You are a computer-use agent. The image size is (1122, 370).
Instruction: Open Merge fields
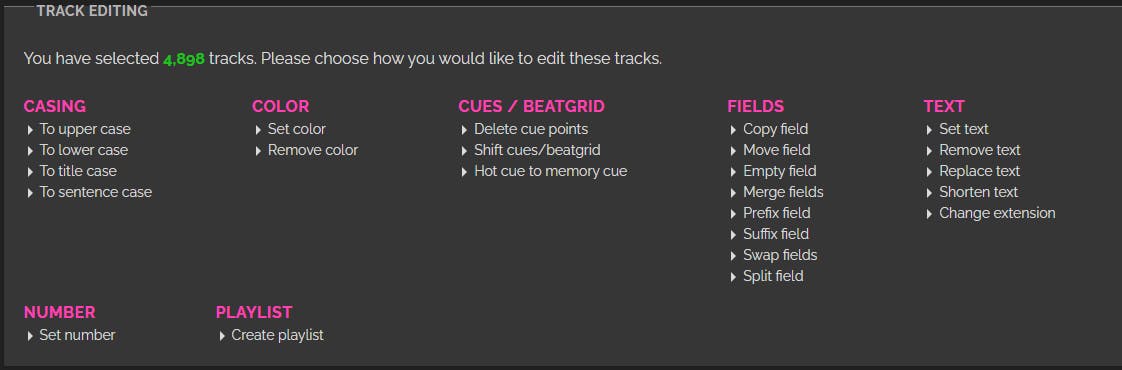coord(783,192)
